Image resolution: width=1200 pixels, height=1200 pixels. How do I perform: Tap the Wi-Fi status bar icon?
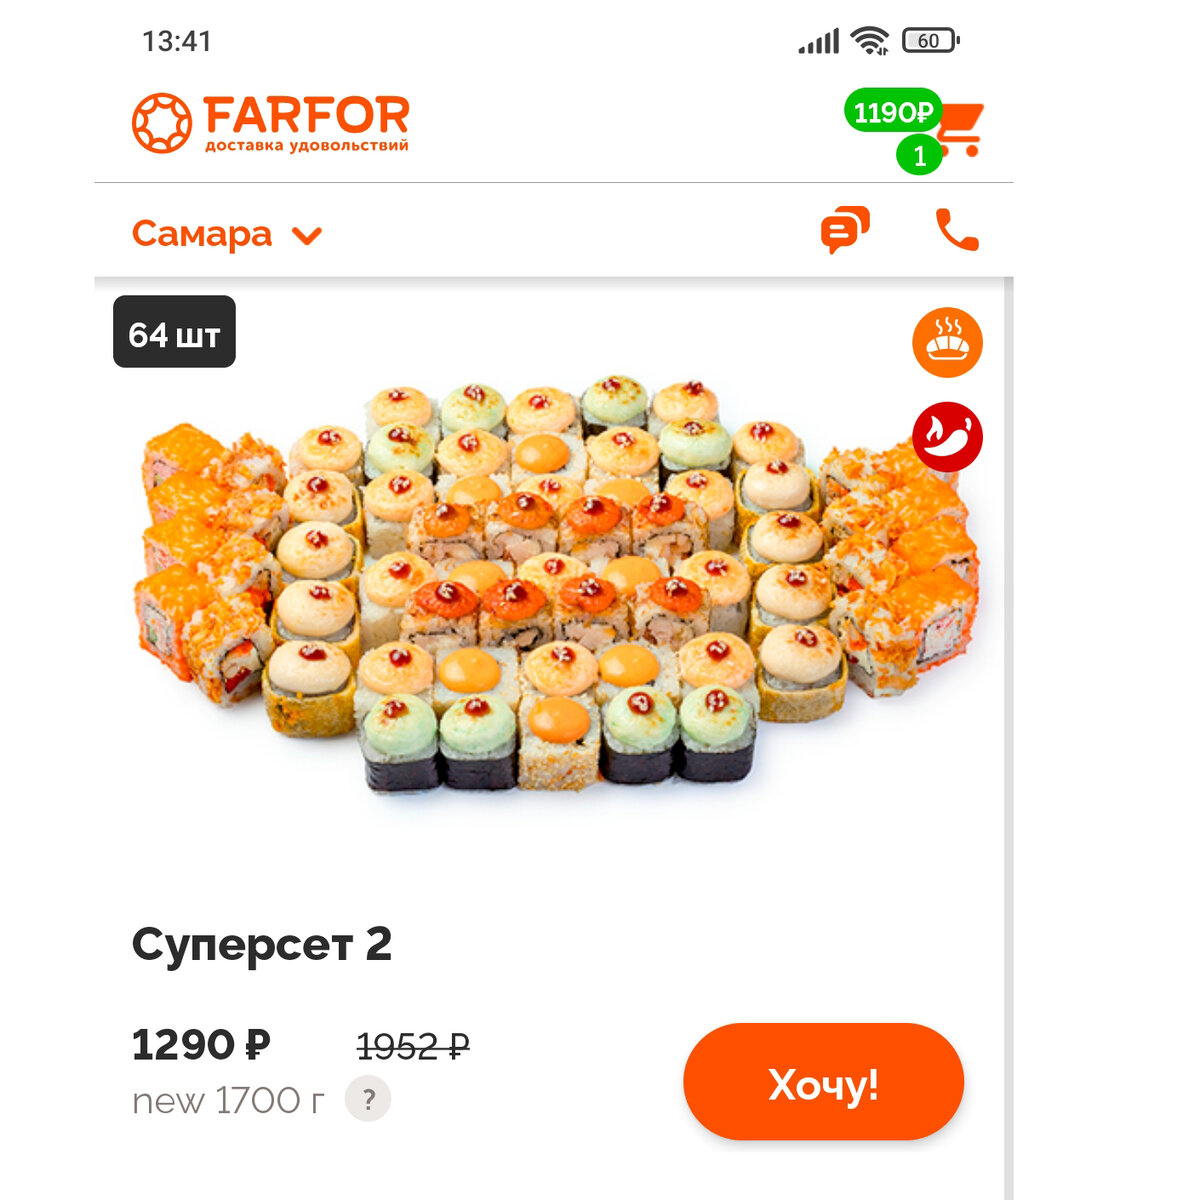click(869, 41)
